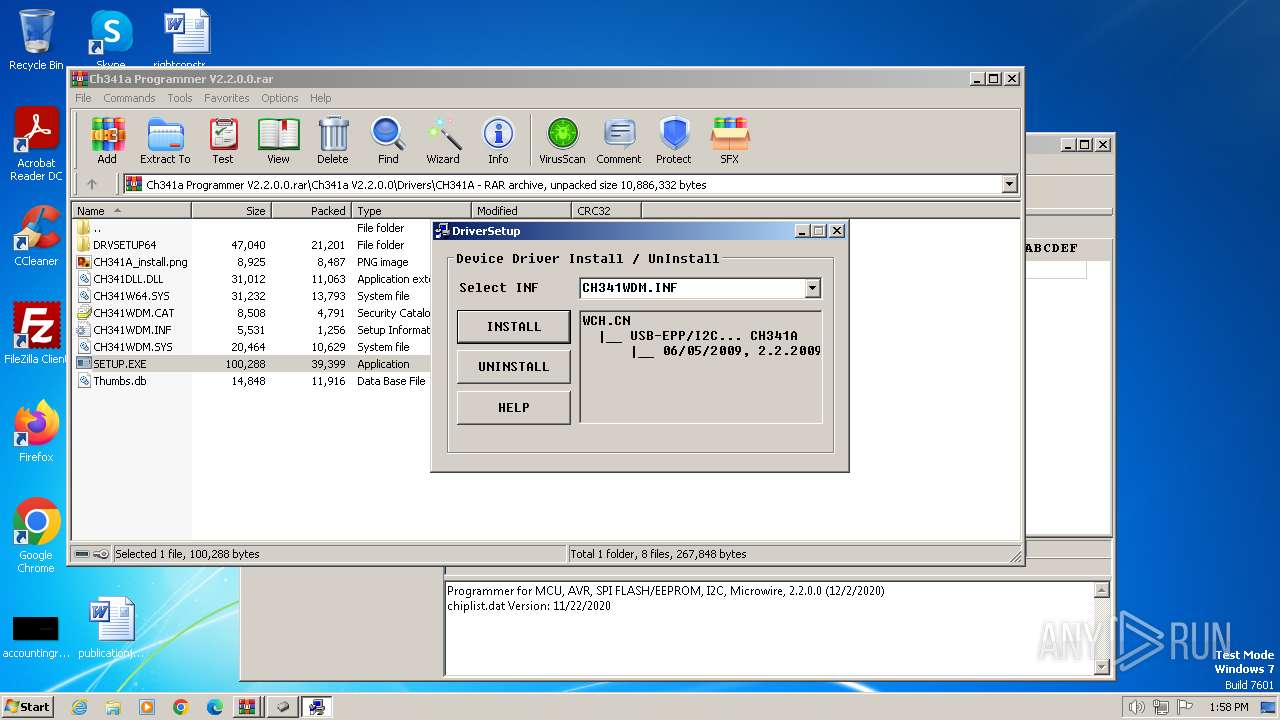Click WinRAR taskbar button

pyautogui.click(x=248, y=707)
